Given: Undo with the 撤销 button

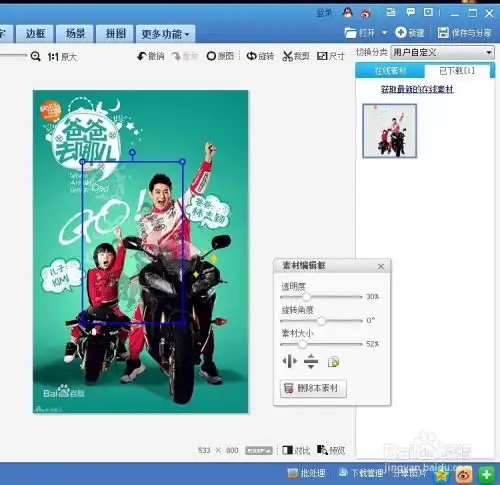Looking at the screenshot, I should coord(151,56).
